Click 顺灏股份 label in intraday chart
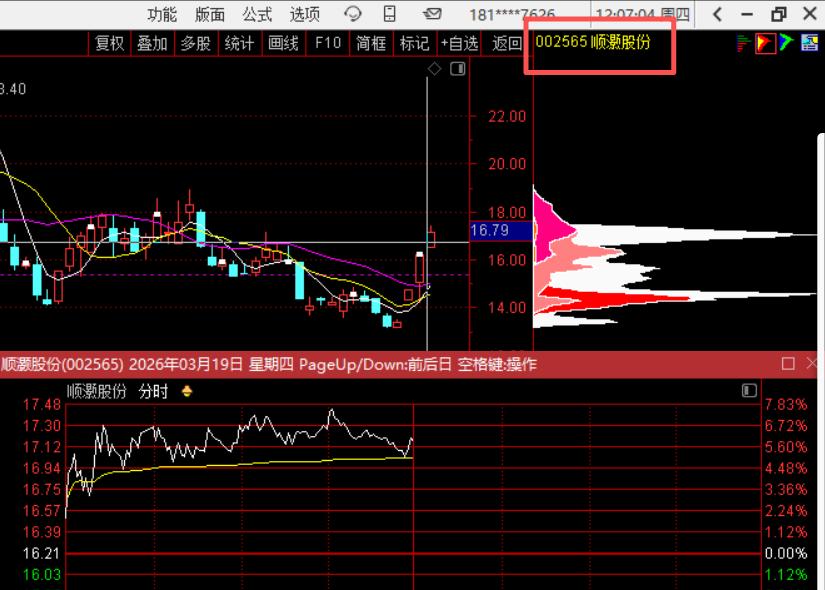The height and width of the screenshot is (590, 825). point(97,392)
